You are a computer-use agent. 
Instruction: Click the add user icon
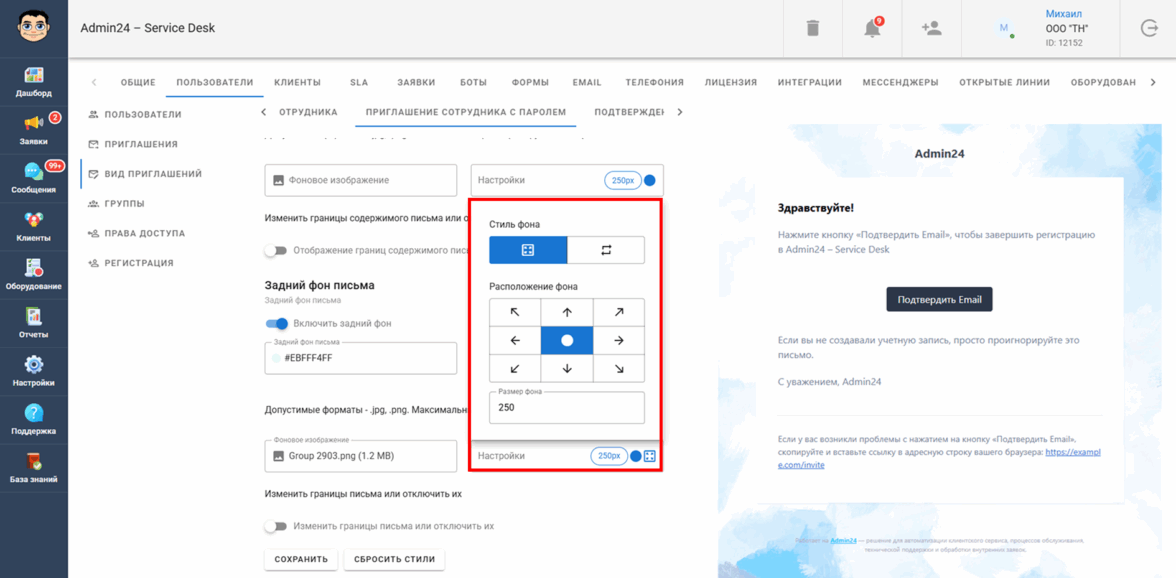pos(931,28)
